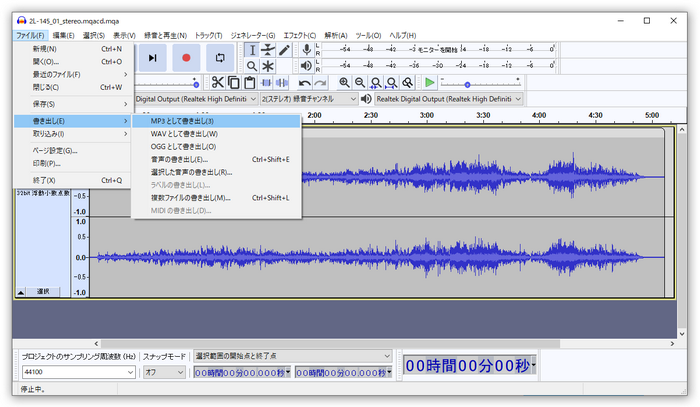Screen dimensions: 700x407
Task: Adjust the playback speed slider
Action: [x=467, y=84]
